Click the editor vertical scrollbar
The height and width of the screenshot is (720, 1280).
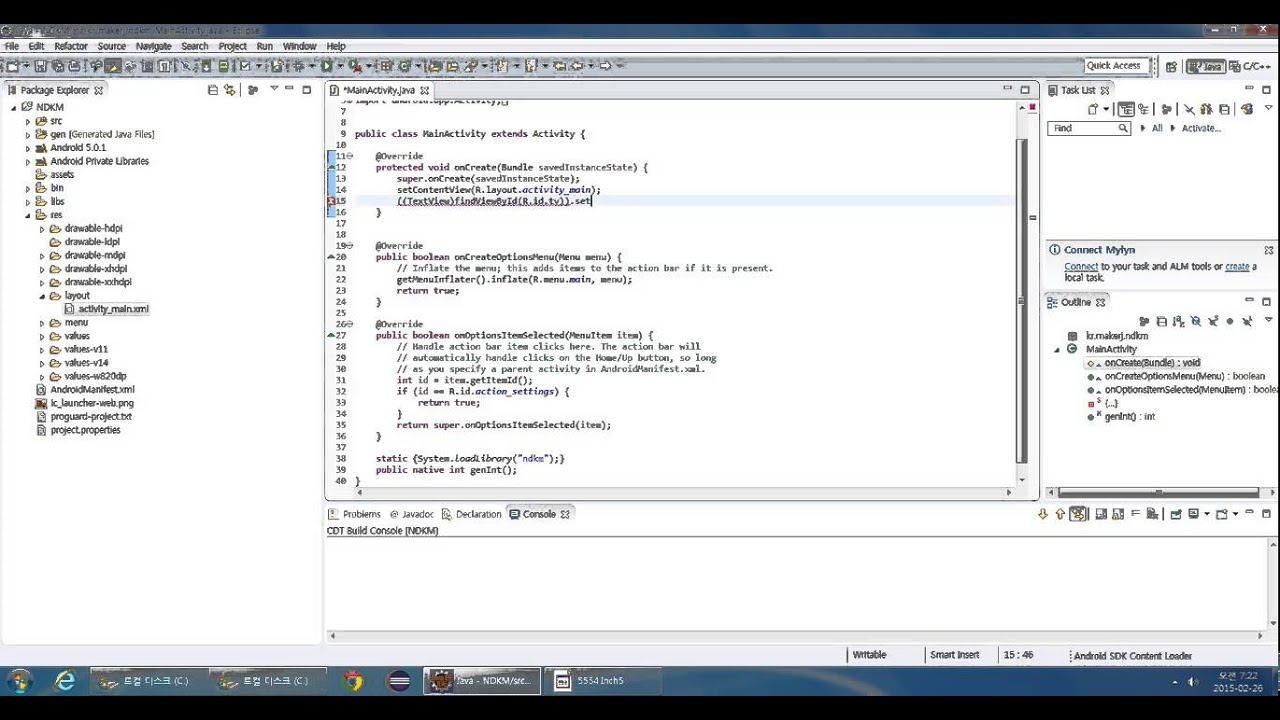1020,300
